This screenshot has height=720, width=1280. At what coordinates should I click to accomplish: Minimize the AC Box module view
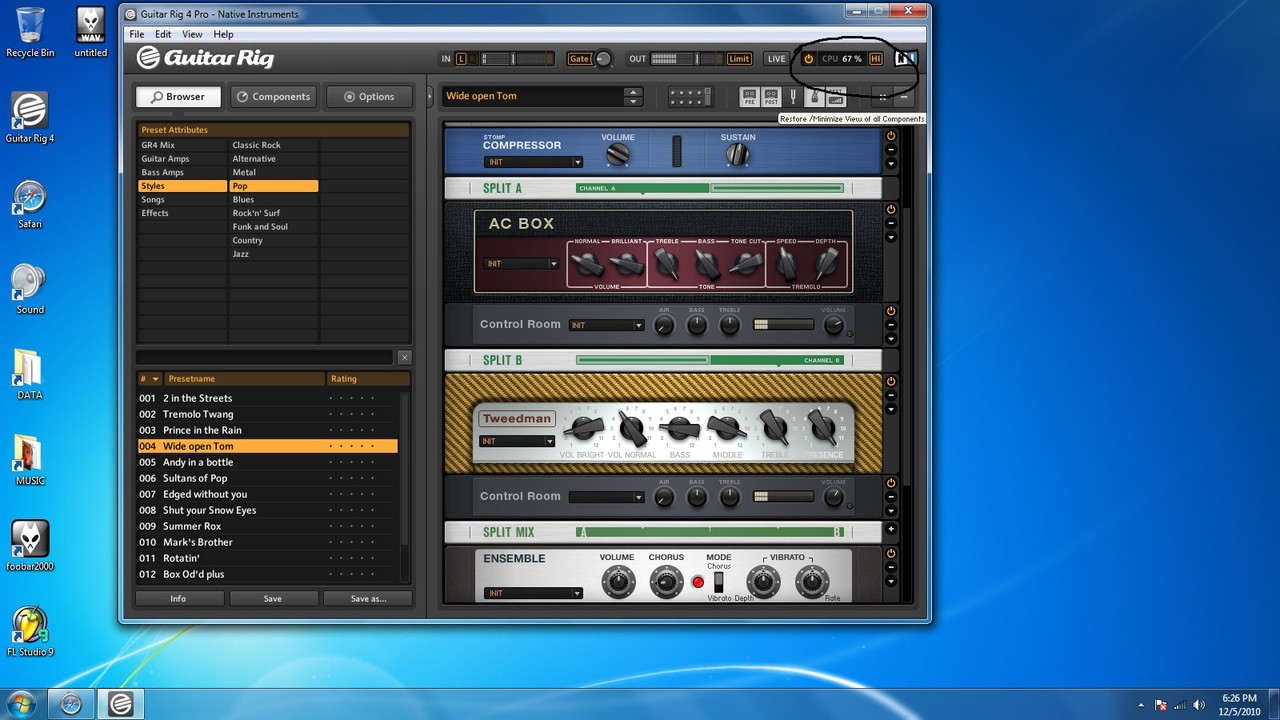891,224
